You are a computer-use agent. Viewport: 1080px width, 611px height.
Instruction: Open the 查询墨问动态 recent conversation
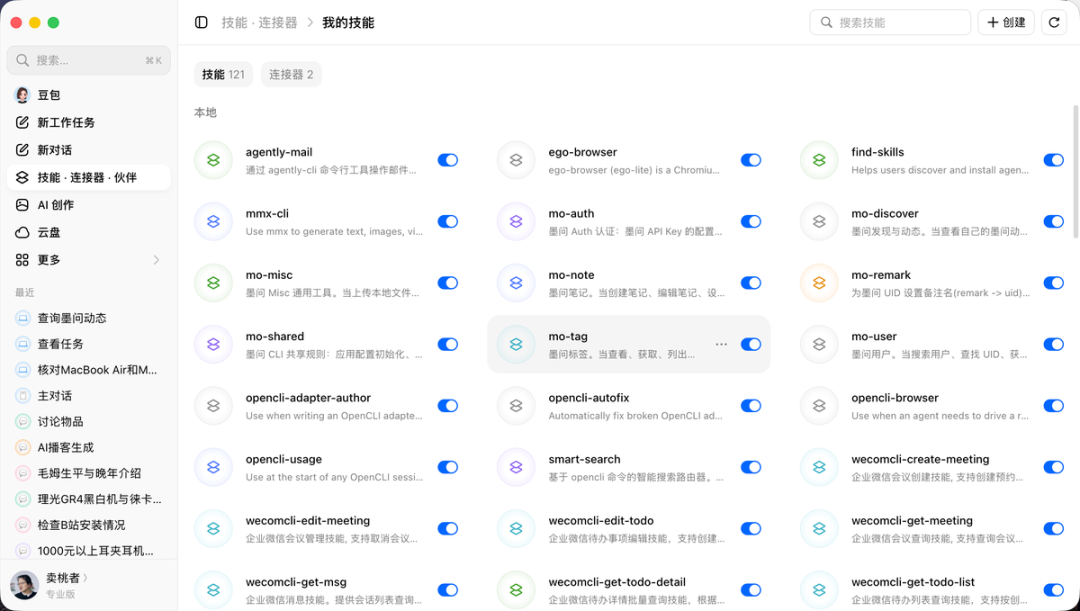point(89,318)
